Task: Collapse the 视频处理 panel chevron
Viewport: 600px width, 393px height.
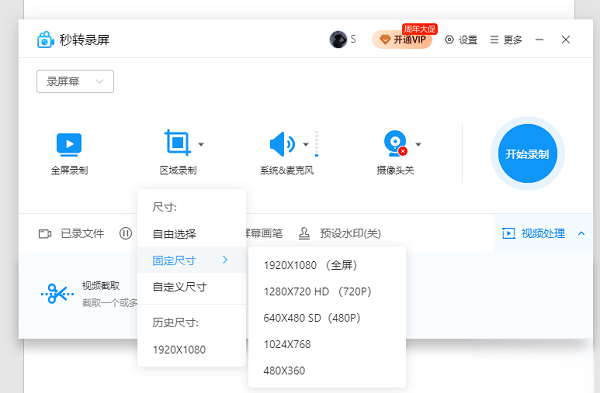Action: pos(581,233)
